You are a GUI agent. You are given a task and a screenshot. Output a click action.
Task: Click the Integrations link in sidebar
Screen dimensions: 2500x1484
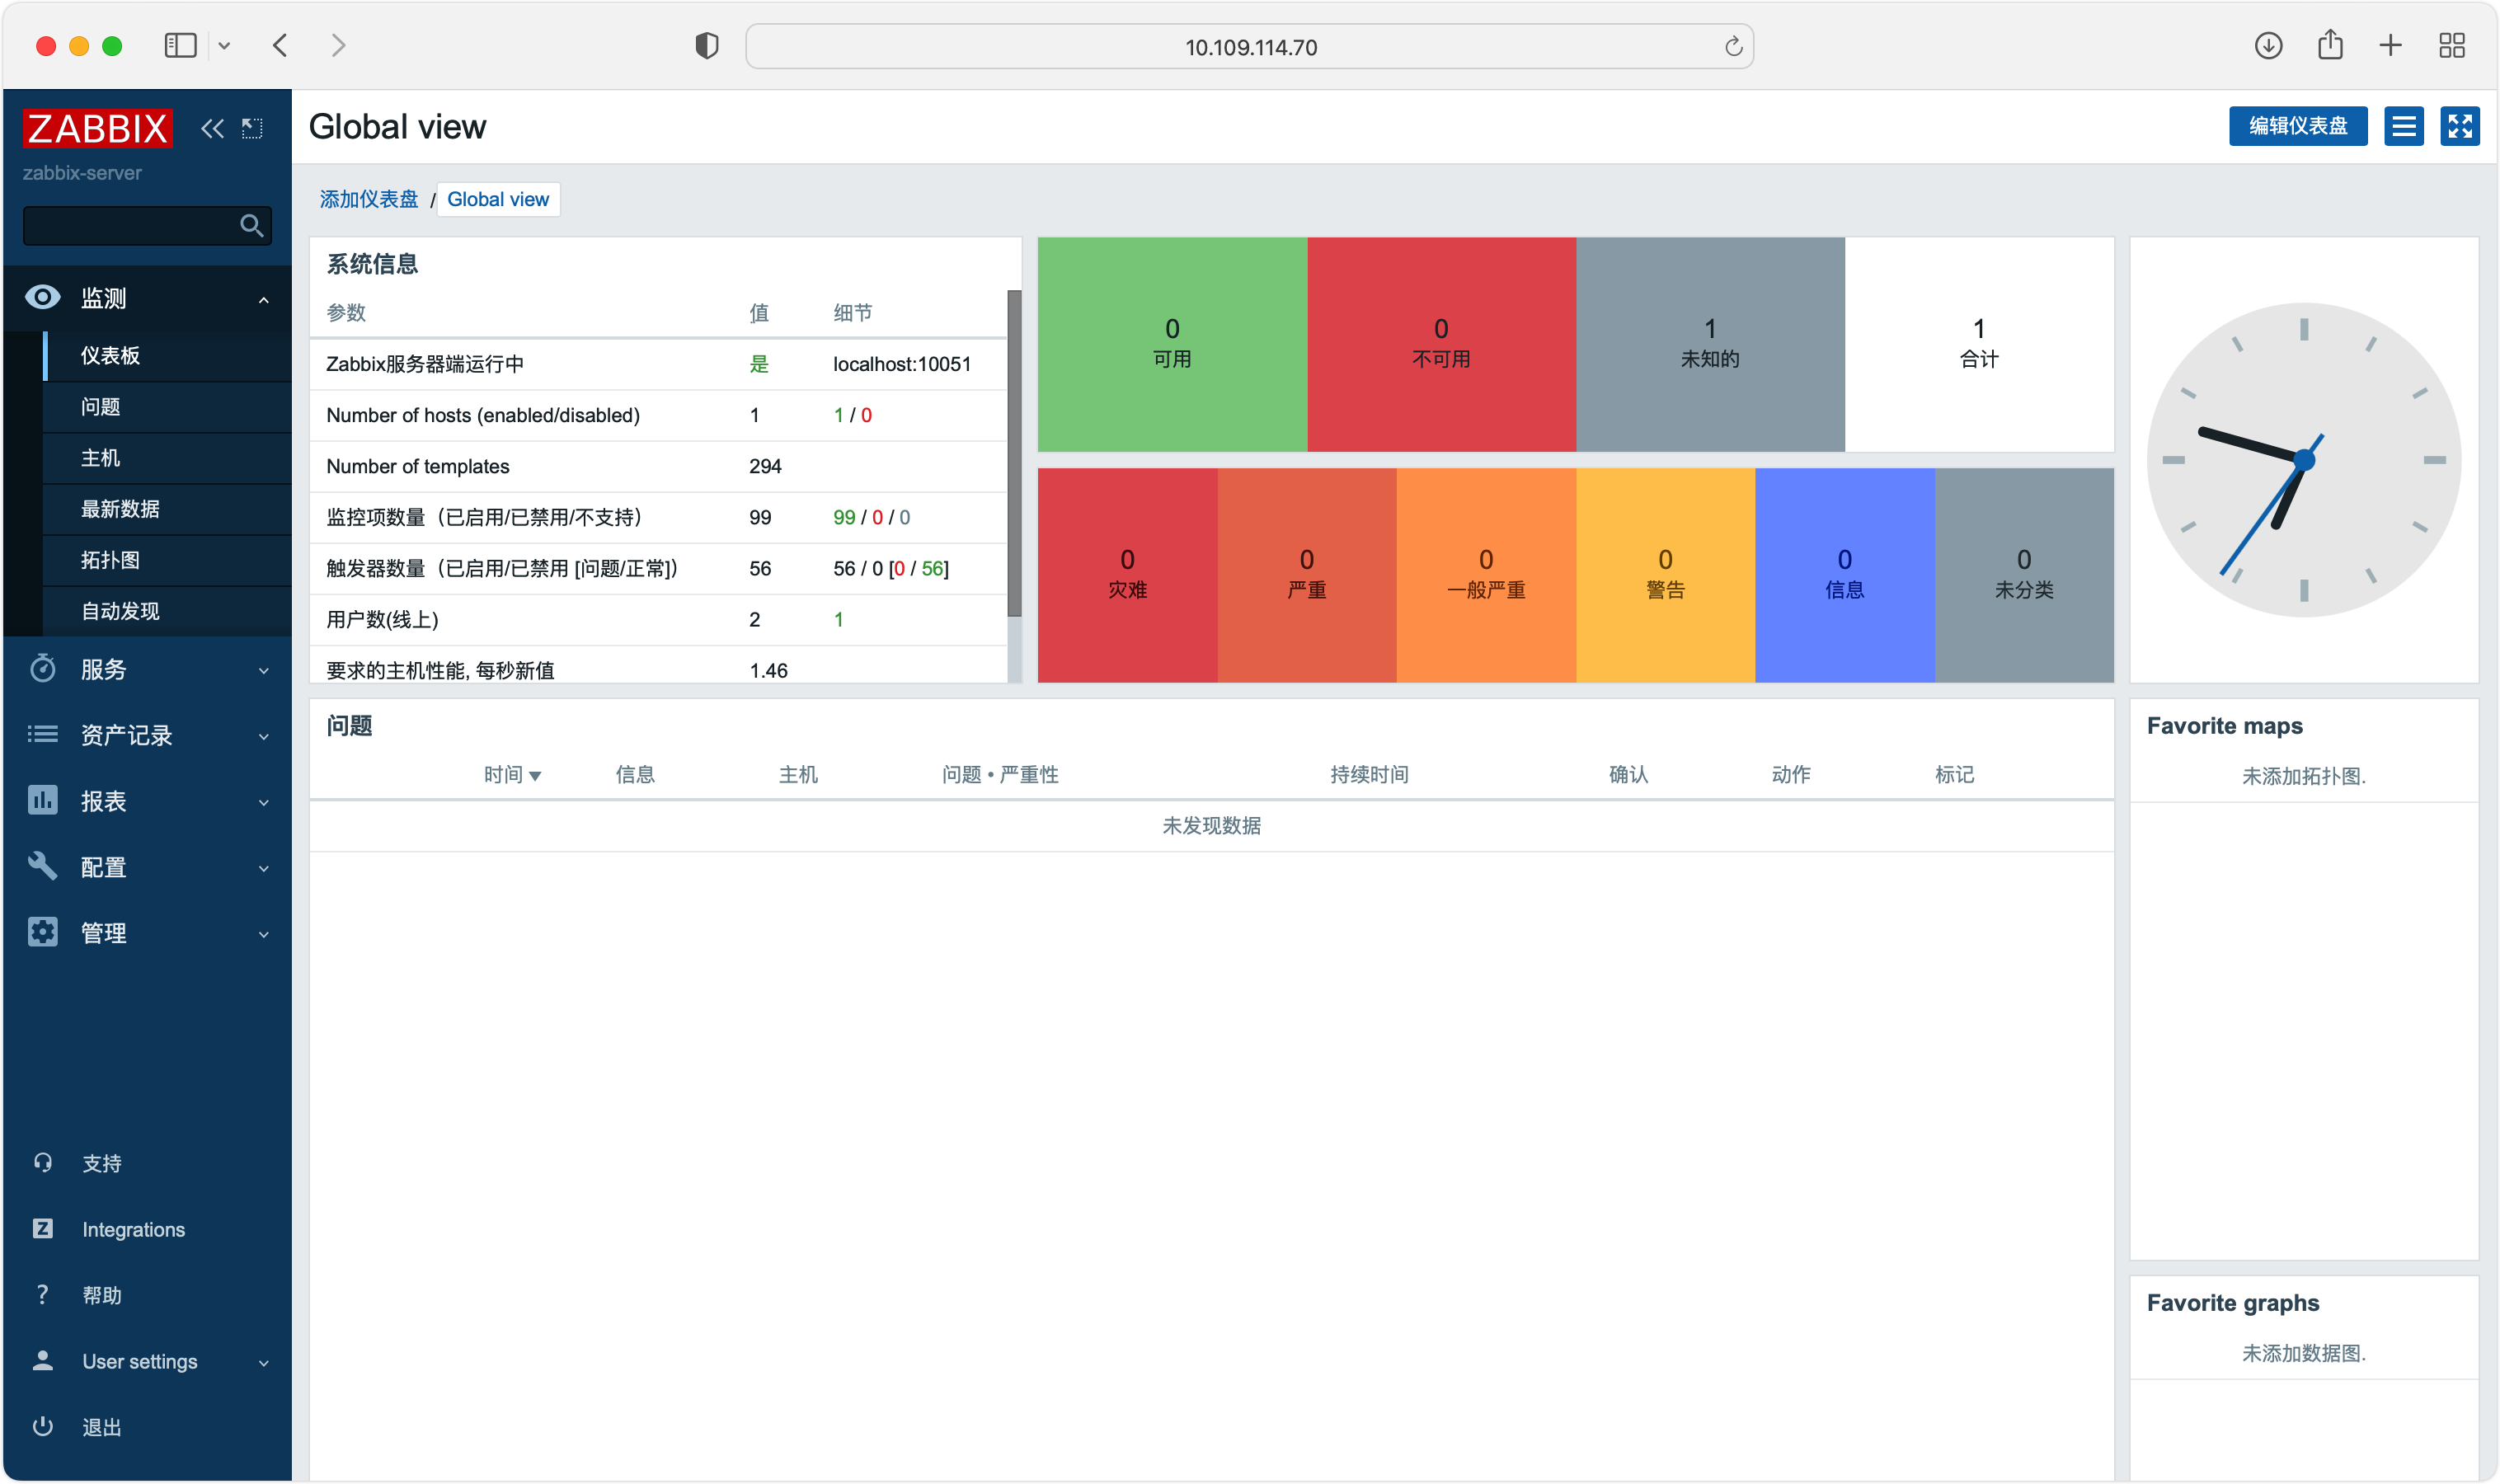click(133, 1229)
